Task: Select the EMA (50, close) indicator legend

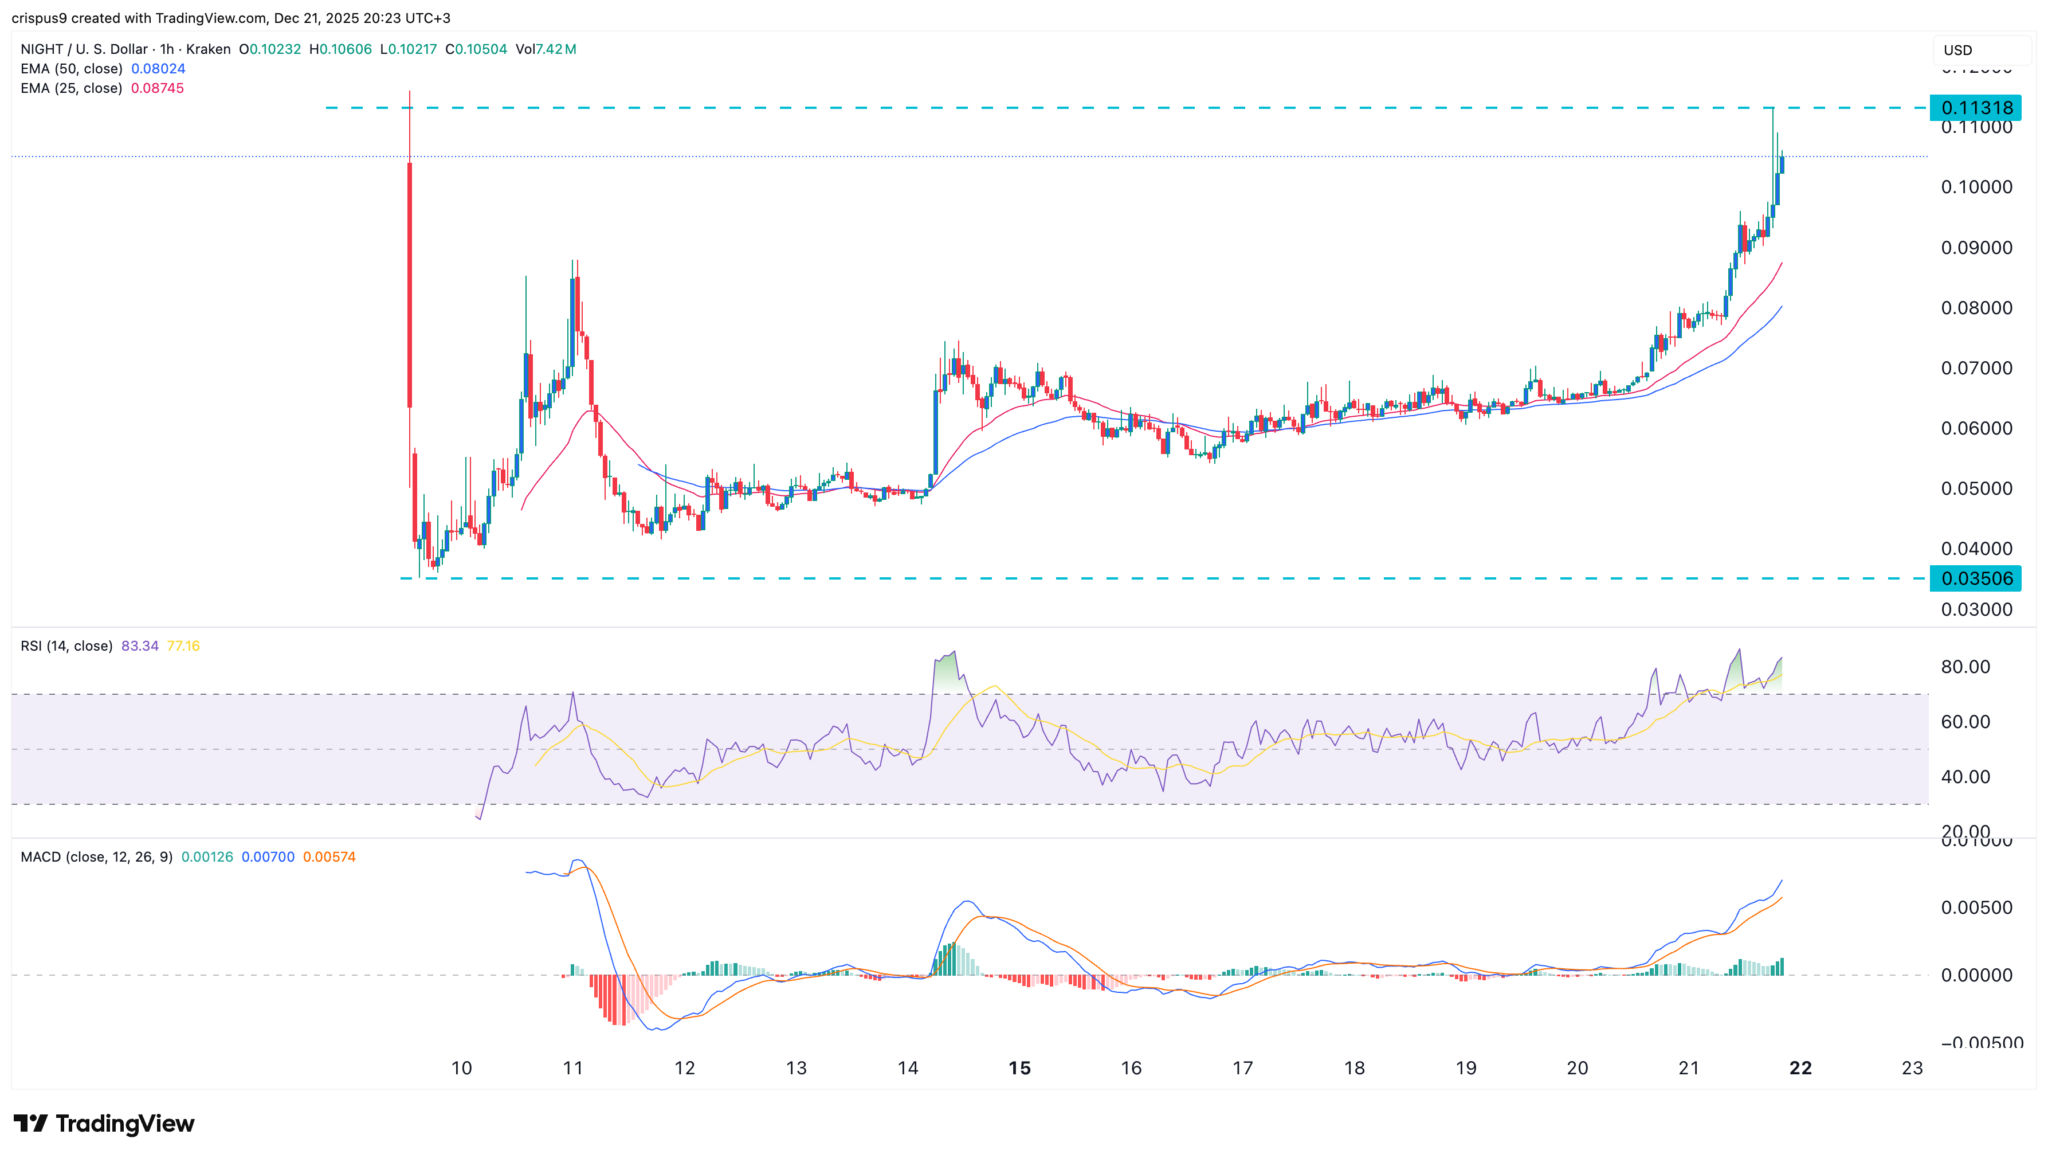Action: coord(71,69)
